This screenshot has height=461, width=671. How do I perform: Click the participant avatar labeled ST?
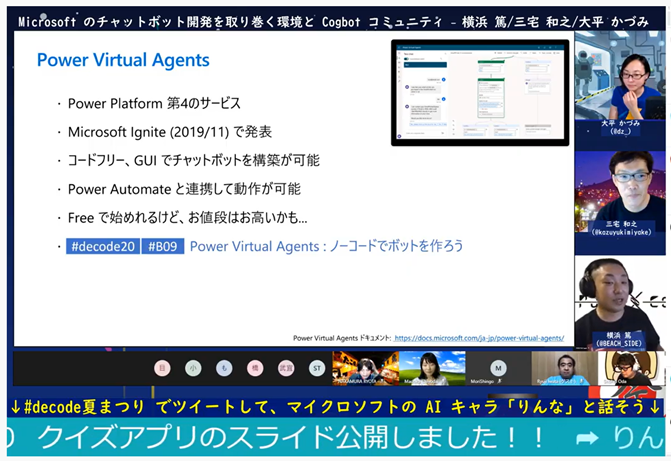pos(317,368)
